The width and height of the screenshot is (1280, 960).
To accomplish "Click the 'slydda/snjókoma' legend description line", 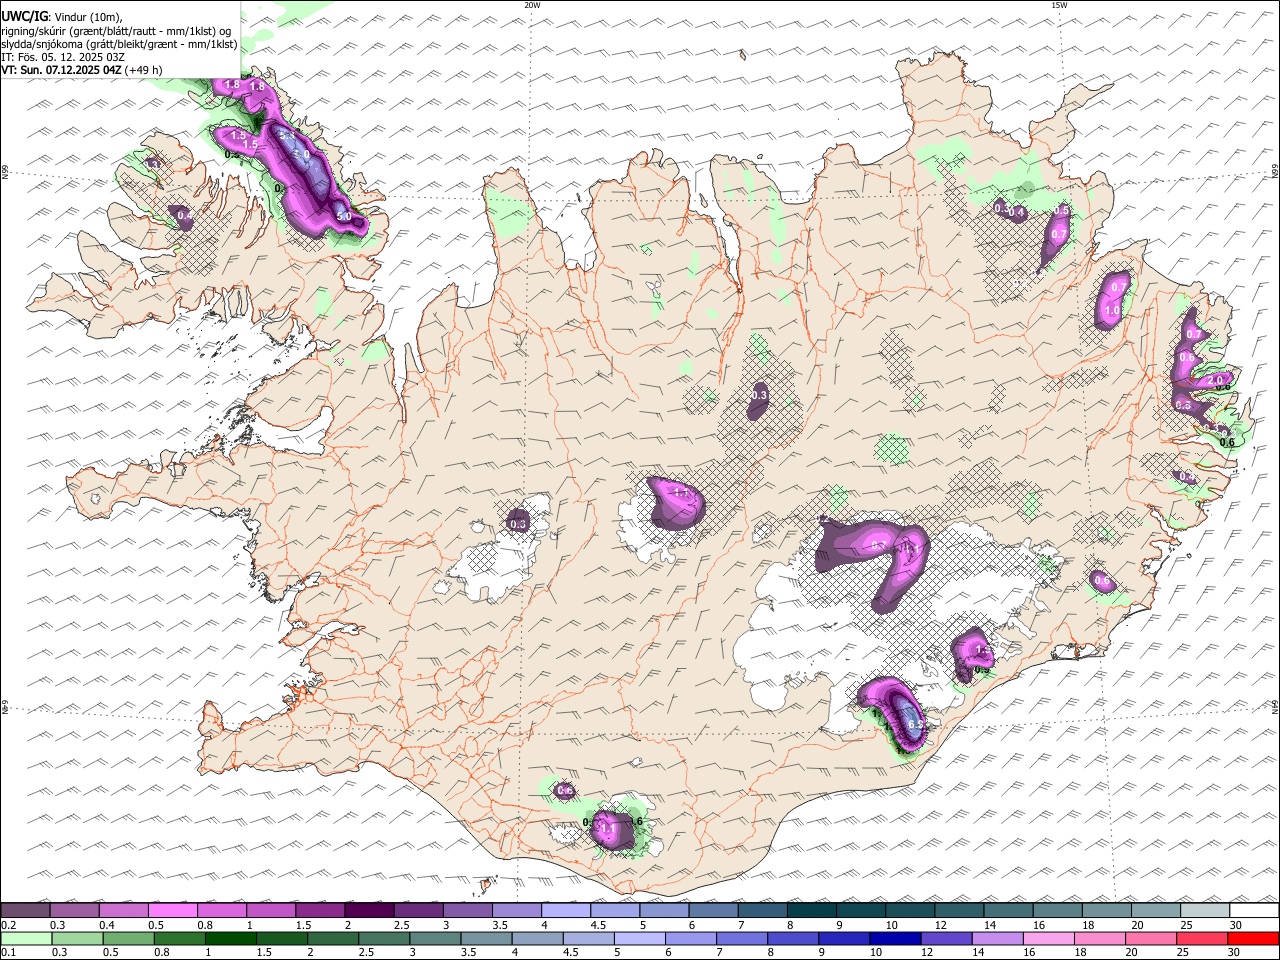I will pos(119,44).
